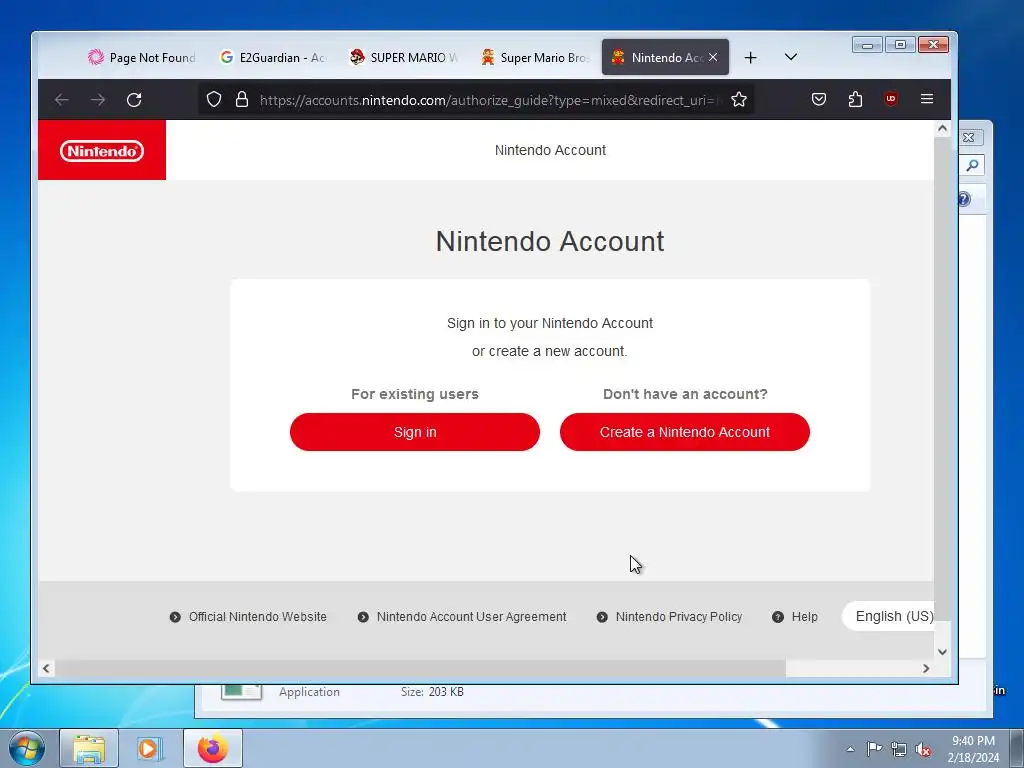Open the English (US) language selector
This screenshot has width=1024, height=768.
[x=888, y=616]
